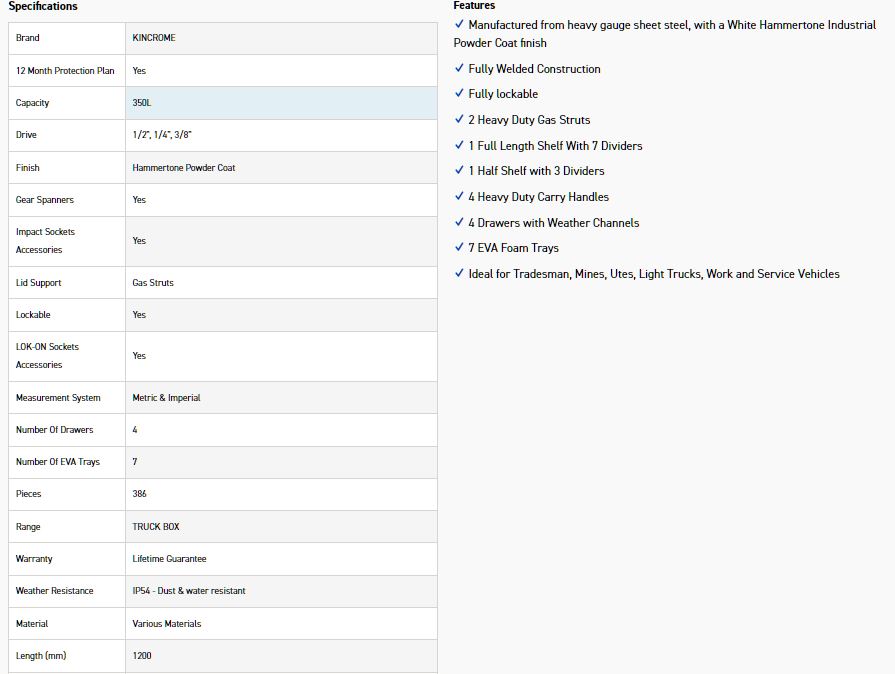Screen dimensions: 895x674
Task: Click the Specifications heading
Action: (43, 7)
